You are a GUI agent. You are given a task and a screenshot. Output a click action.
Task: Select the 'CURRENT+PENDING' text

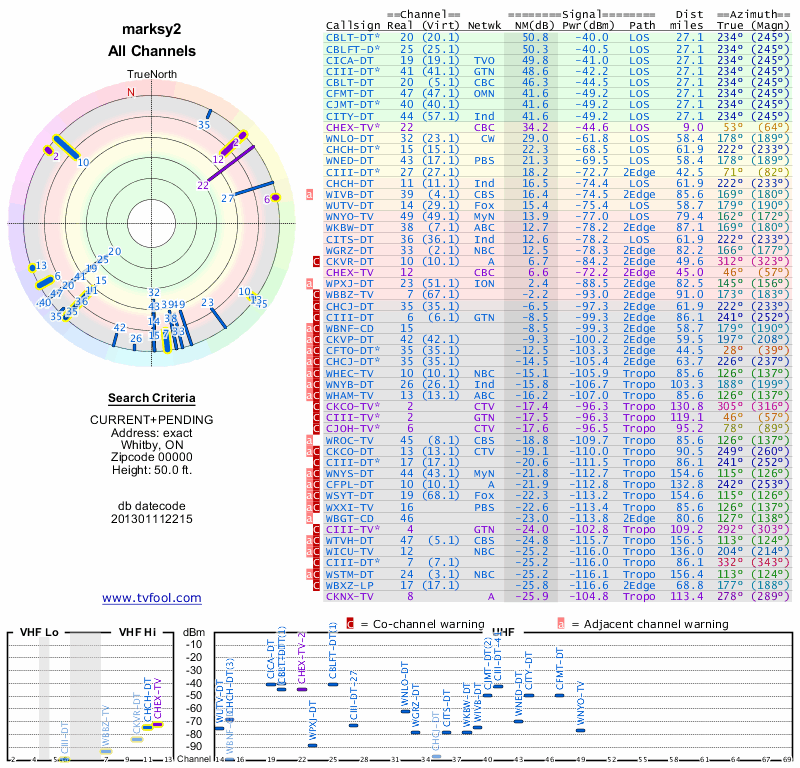coord(152,420)
